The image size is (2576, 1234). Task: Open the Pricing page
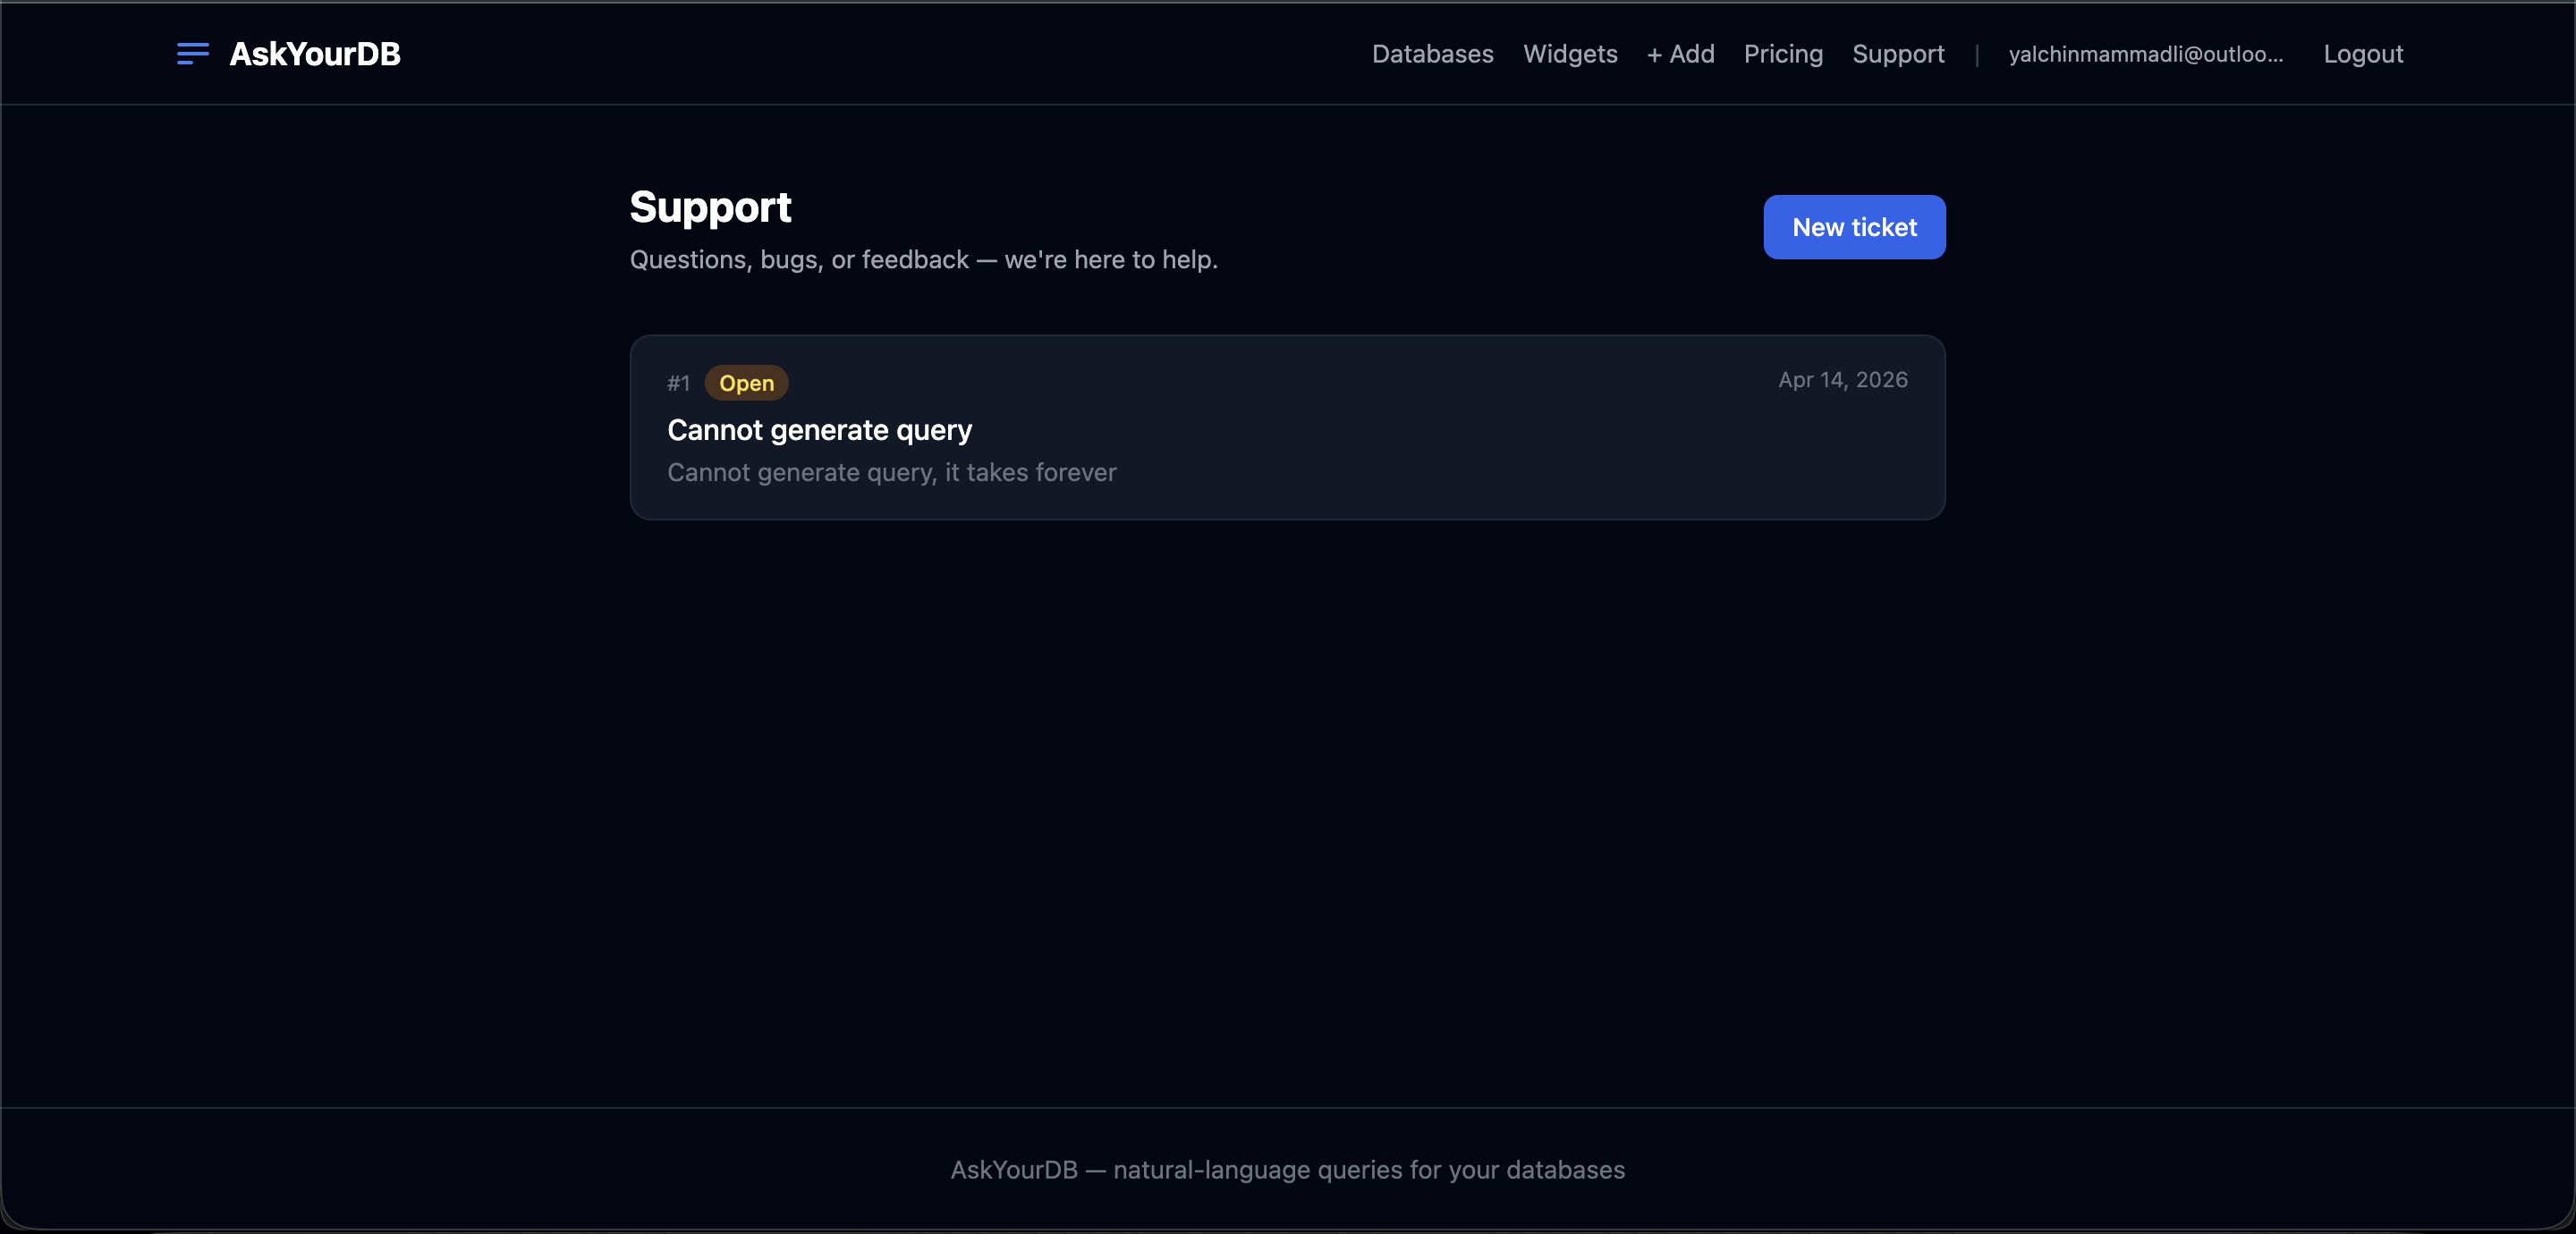coord(1783,54)
